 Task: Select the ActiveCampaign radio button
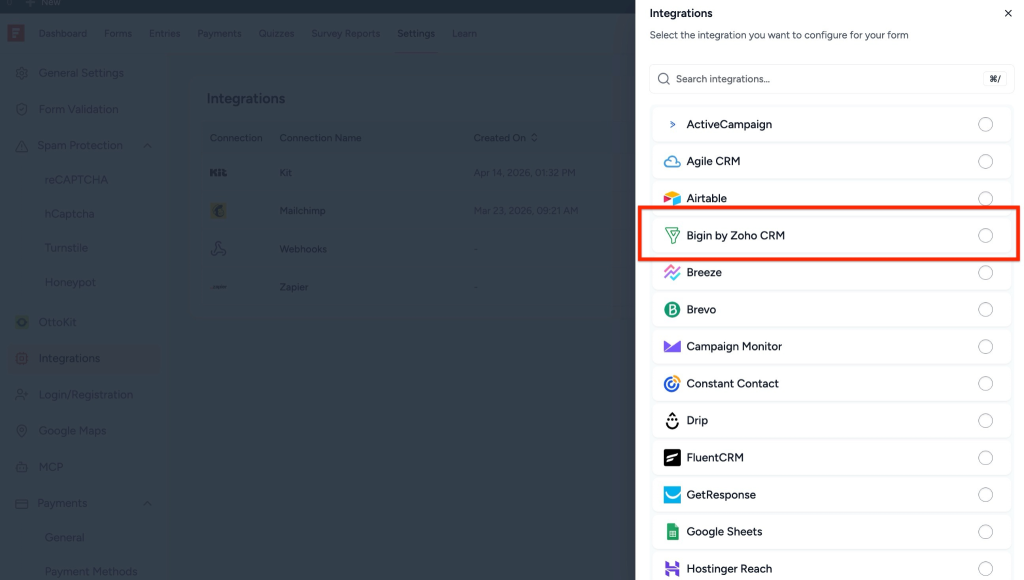985,124
